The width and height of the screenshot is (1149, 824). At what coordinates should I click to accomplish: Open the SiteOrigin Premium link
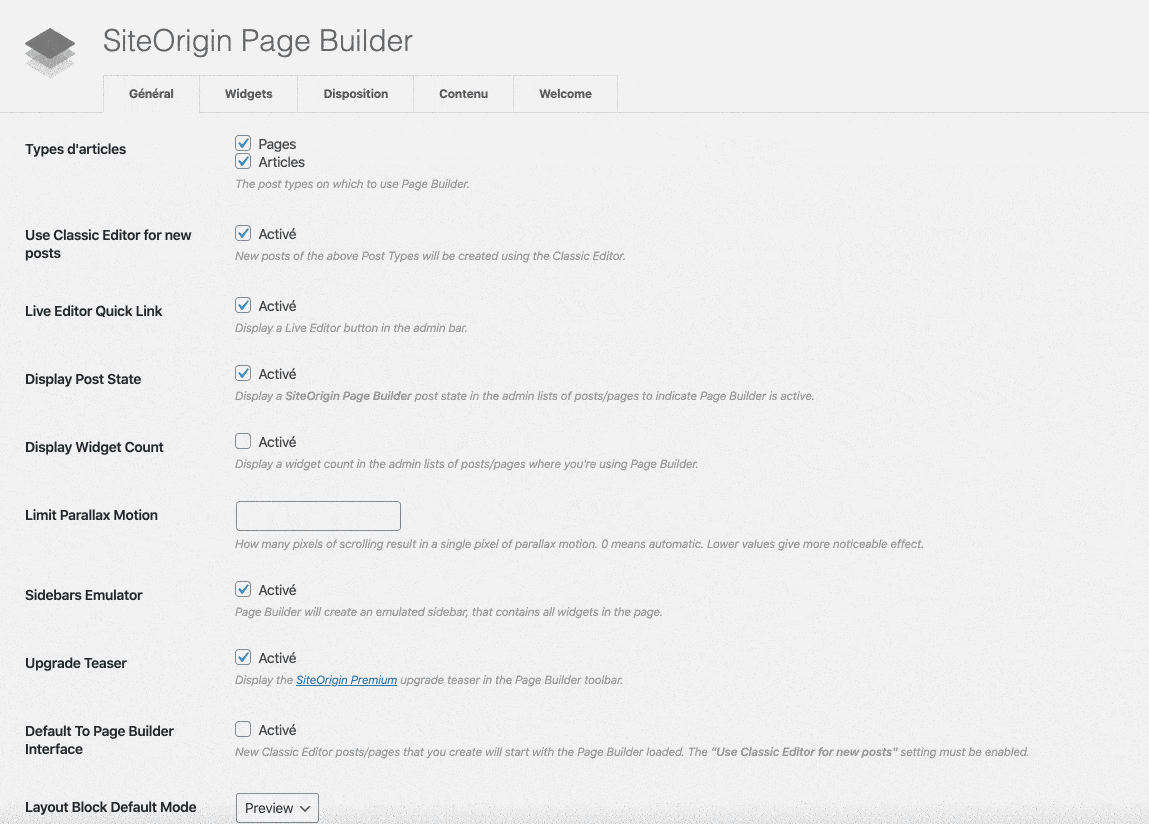(x=345, y=679)
